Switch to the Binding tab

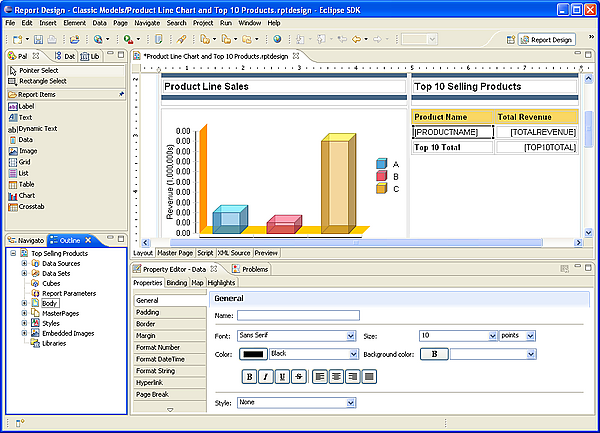pos(177,283)
